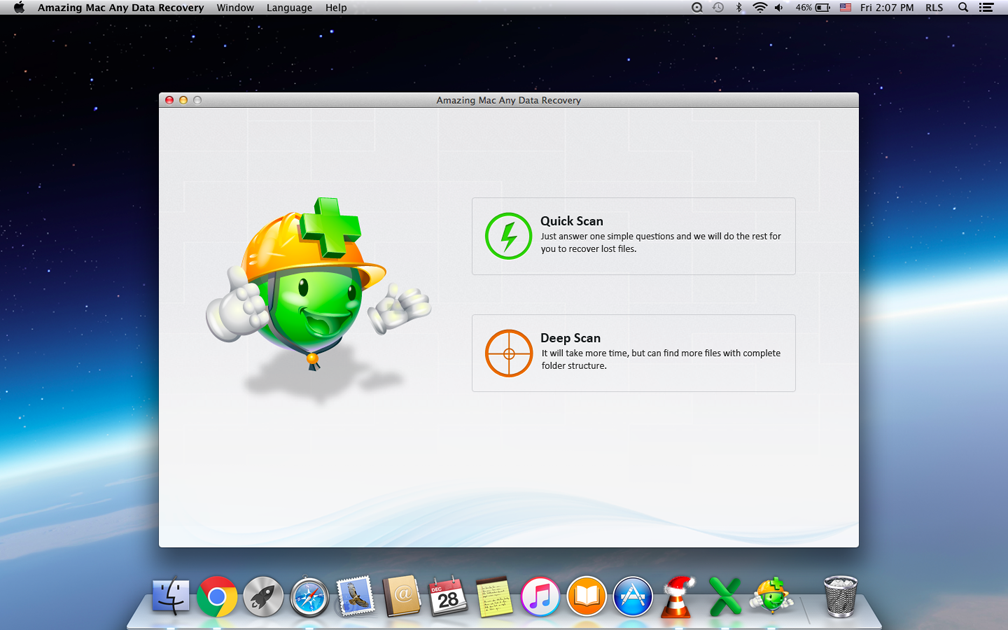Open the Help menu
Viewport: 1008px width, 630px height.
tap(336, 8)
